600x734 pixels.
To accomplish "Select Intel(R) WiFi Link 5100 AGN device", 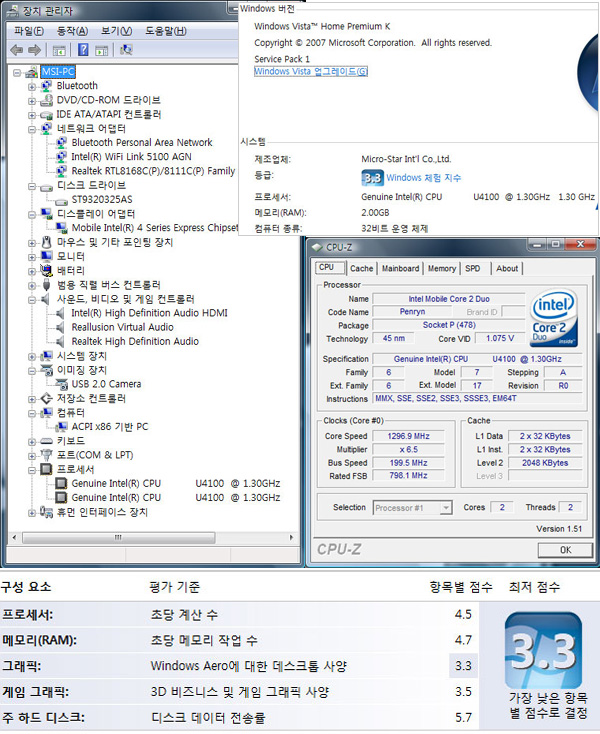I will tap(131, 157).
